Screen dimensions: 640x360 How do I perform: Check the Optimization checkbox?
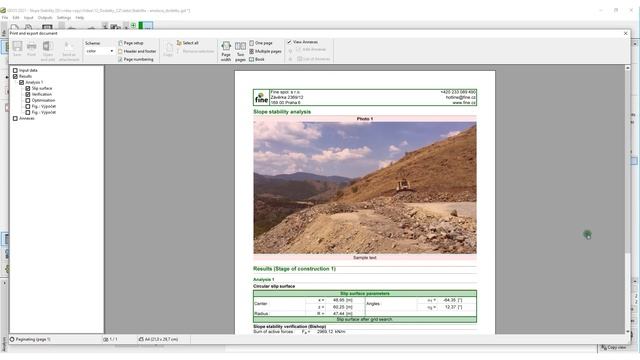click(x=28, y=100)
